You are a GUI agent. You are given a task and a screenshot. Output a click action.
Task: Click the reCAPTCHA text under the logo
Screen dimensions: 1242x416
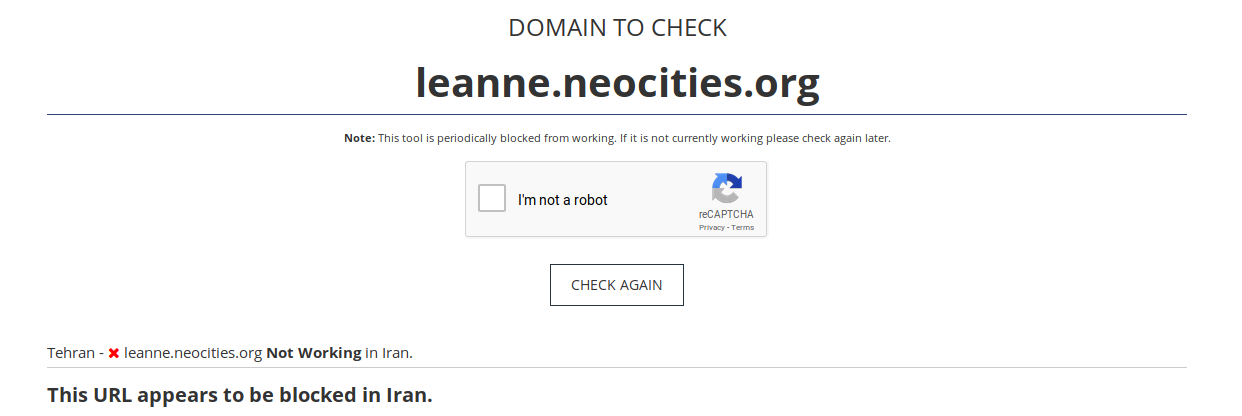point(726,214)
